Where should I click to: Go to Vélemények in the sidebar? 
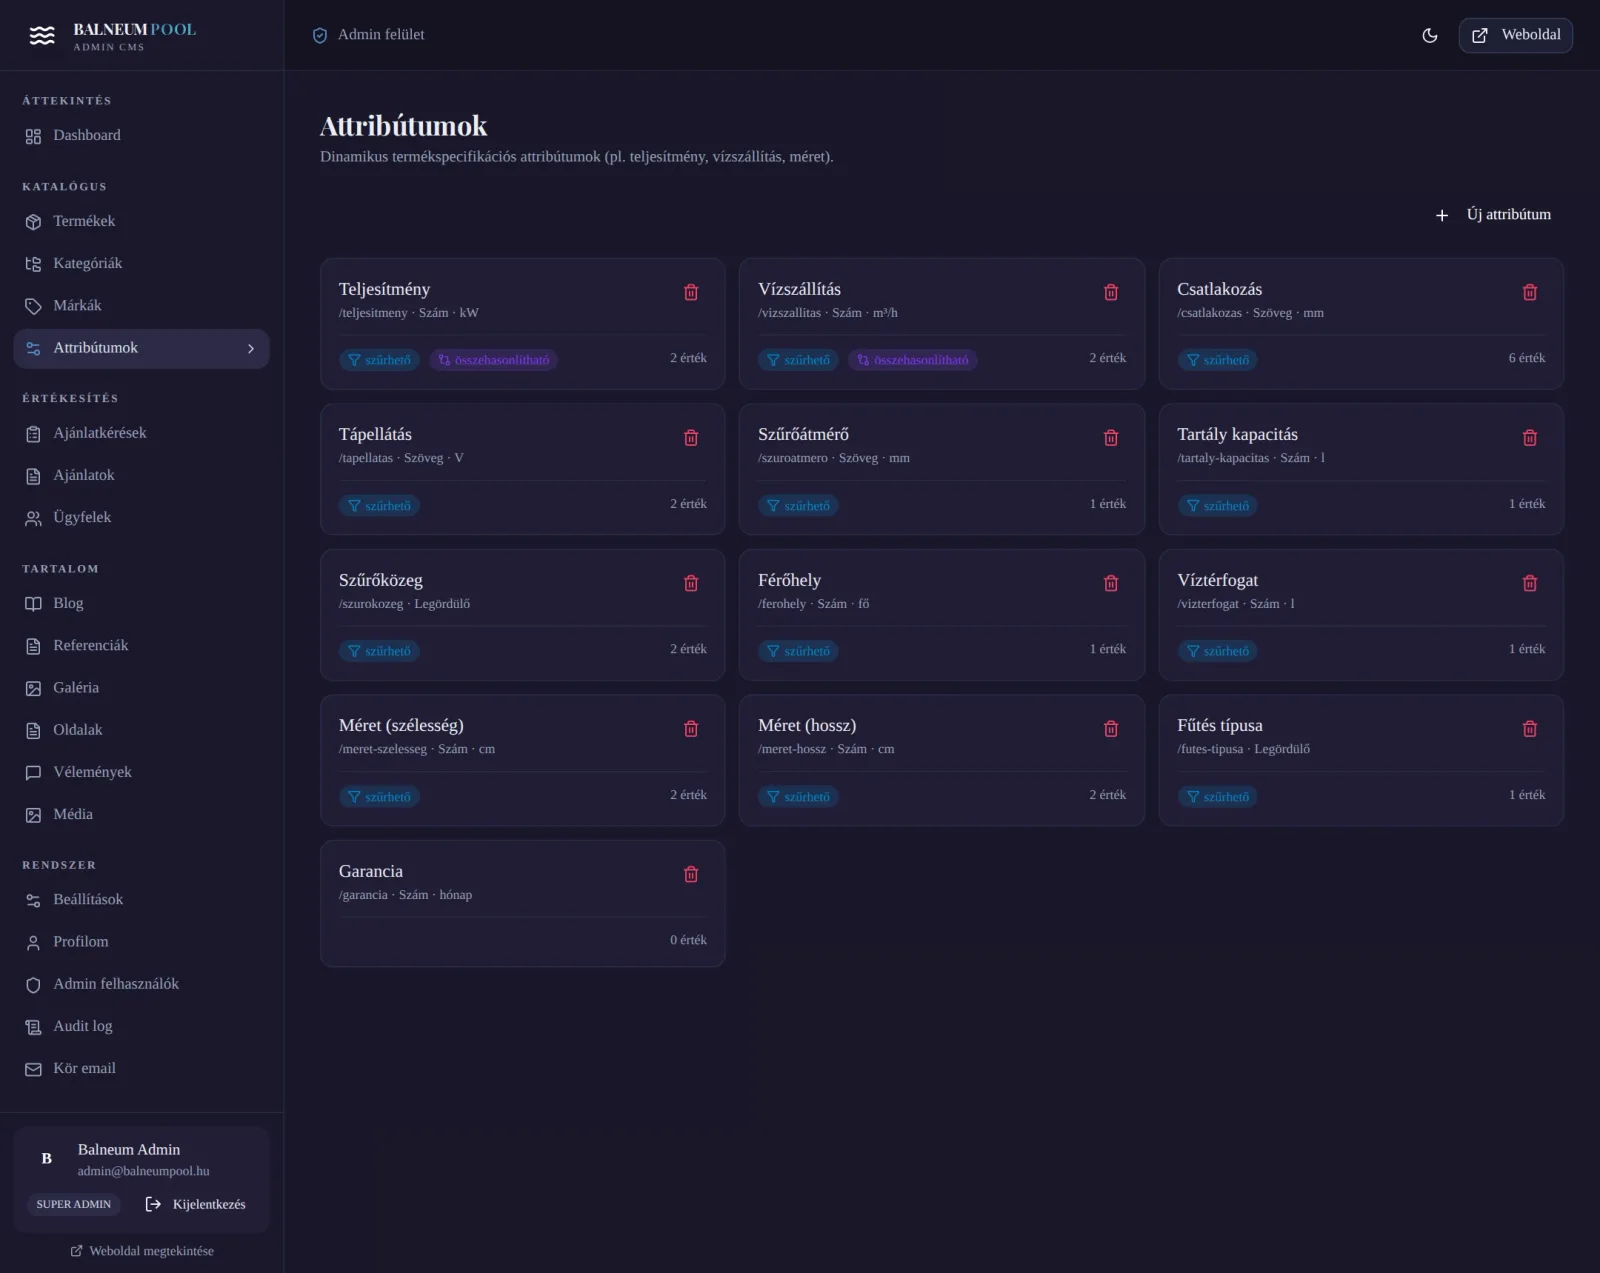click(141, 772)
